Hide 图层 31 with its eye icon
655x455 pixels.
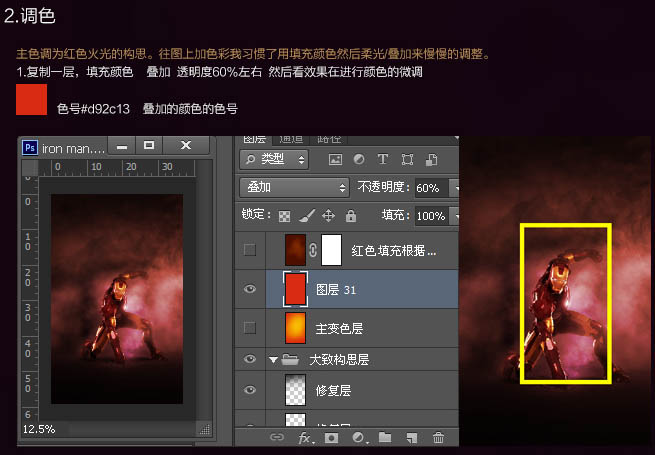[250, 289]
